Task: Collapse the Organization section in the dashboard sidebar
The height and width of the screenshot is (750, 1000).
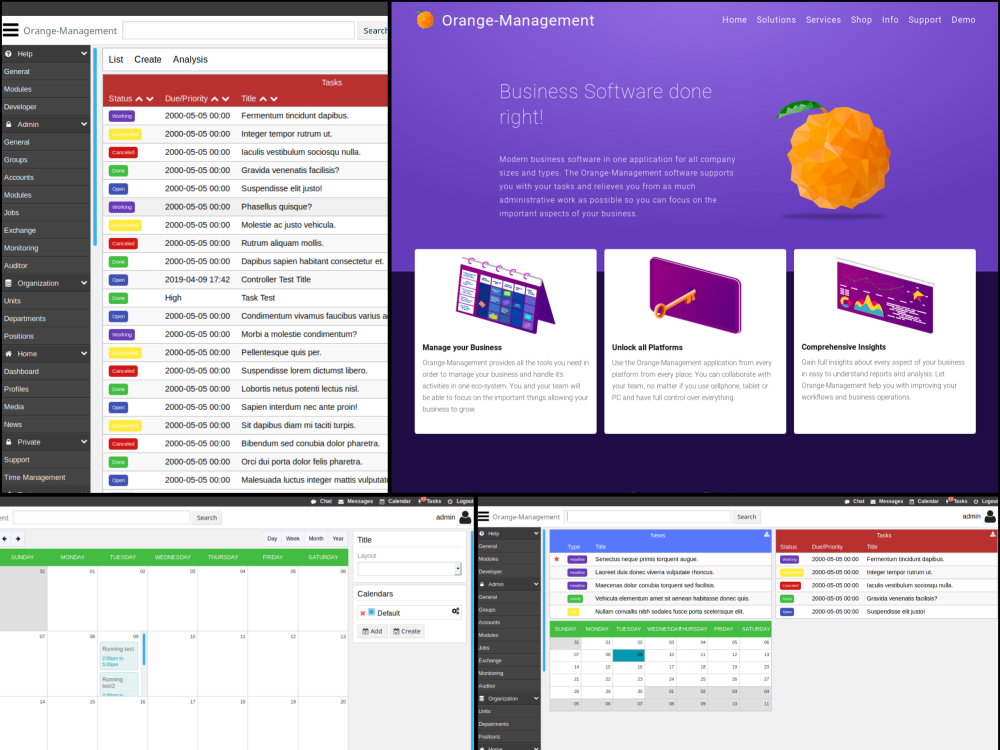Action: [x=536, y=698]
